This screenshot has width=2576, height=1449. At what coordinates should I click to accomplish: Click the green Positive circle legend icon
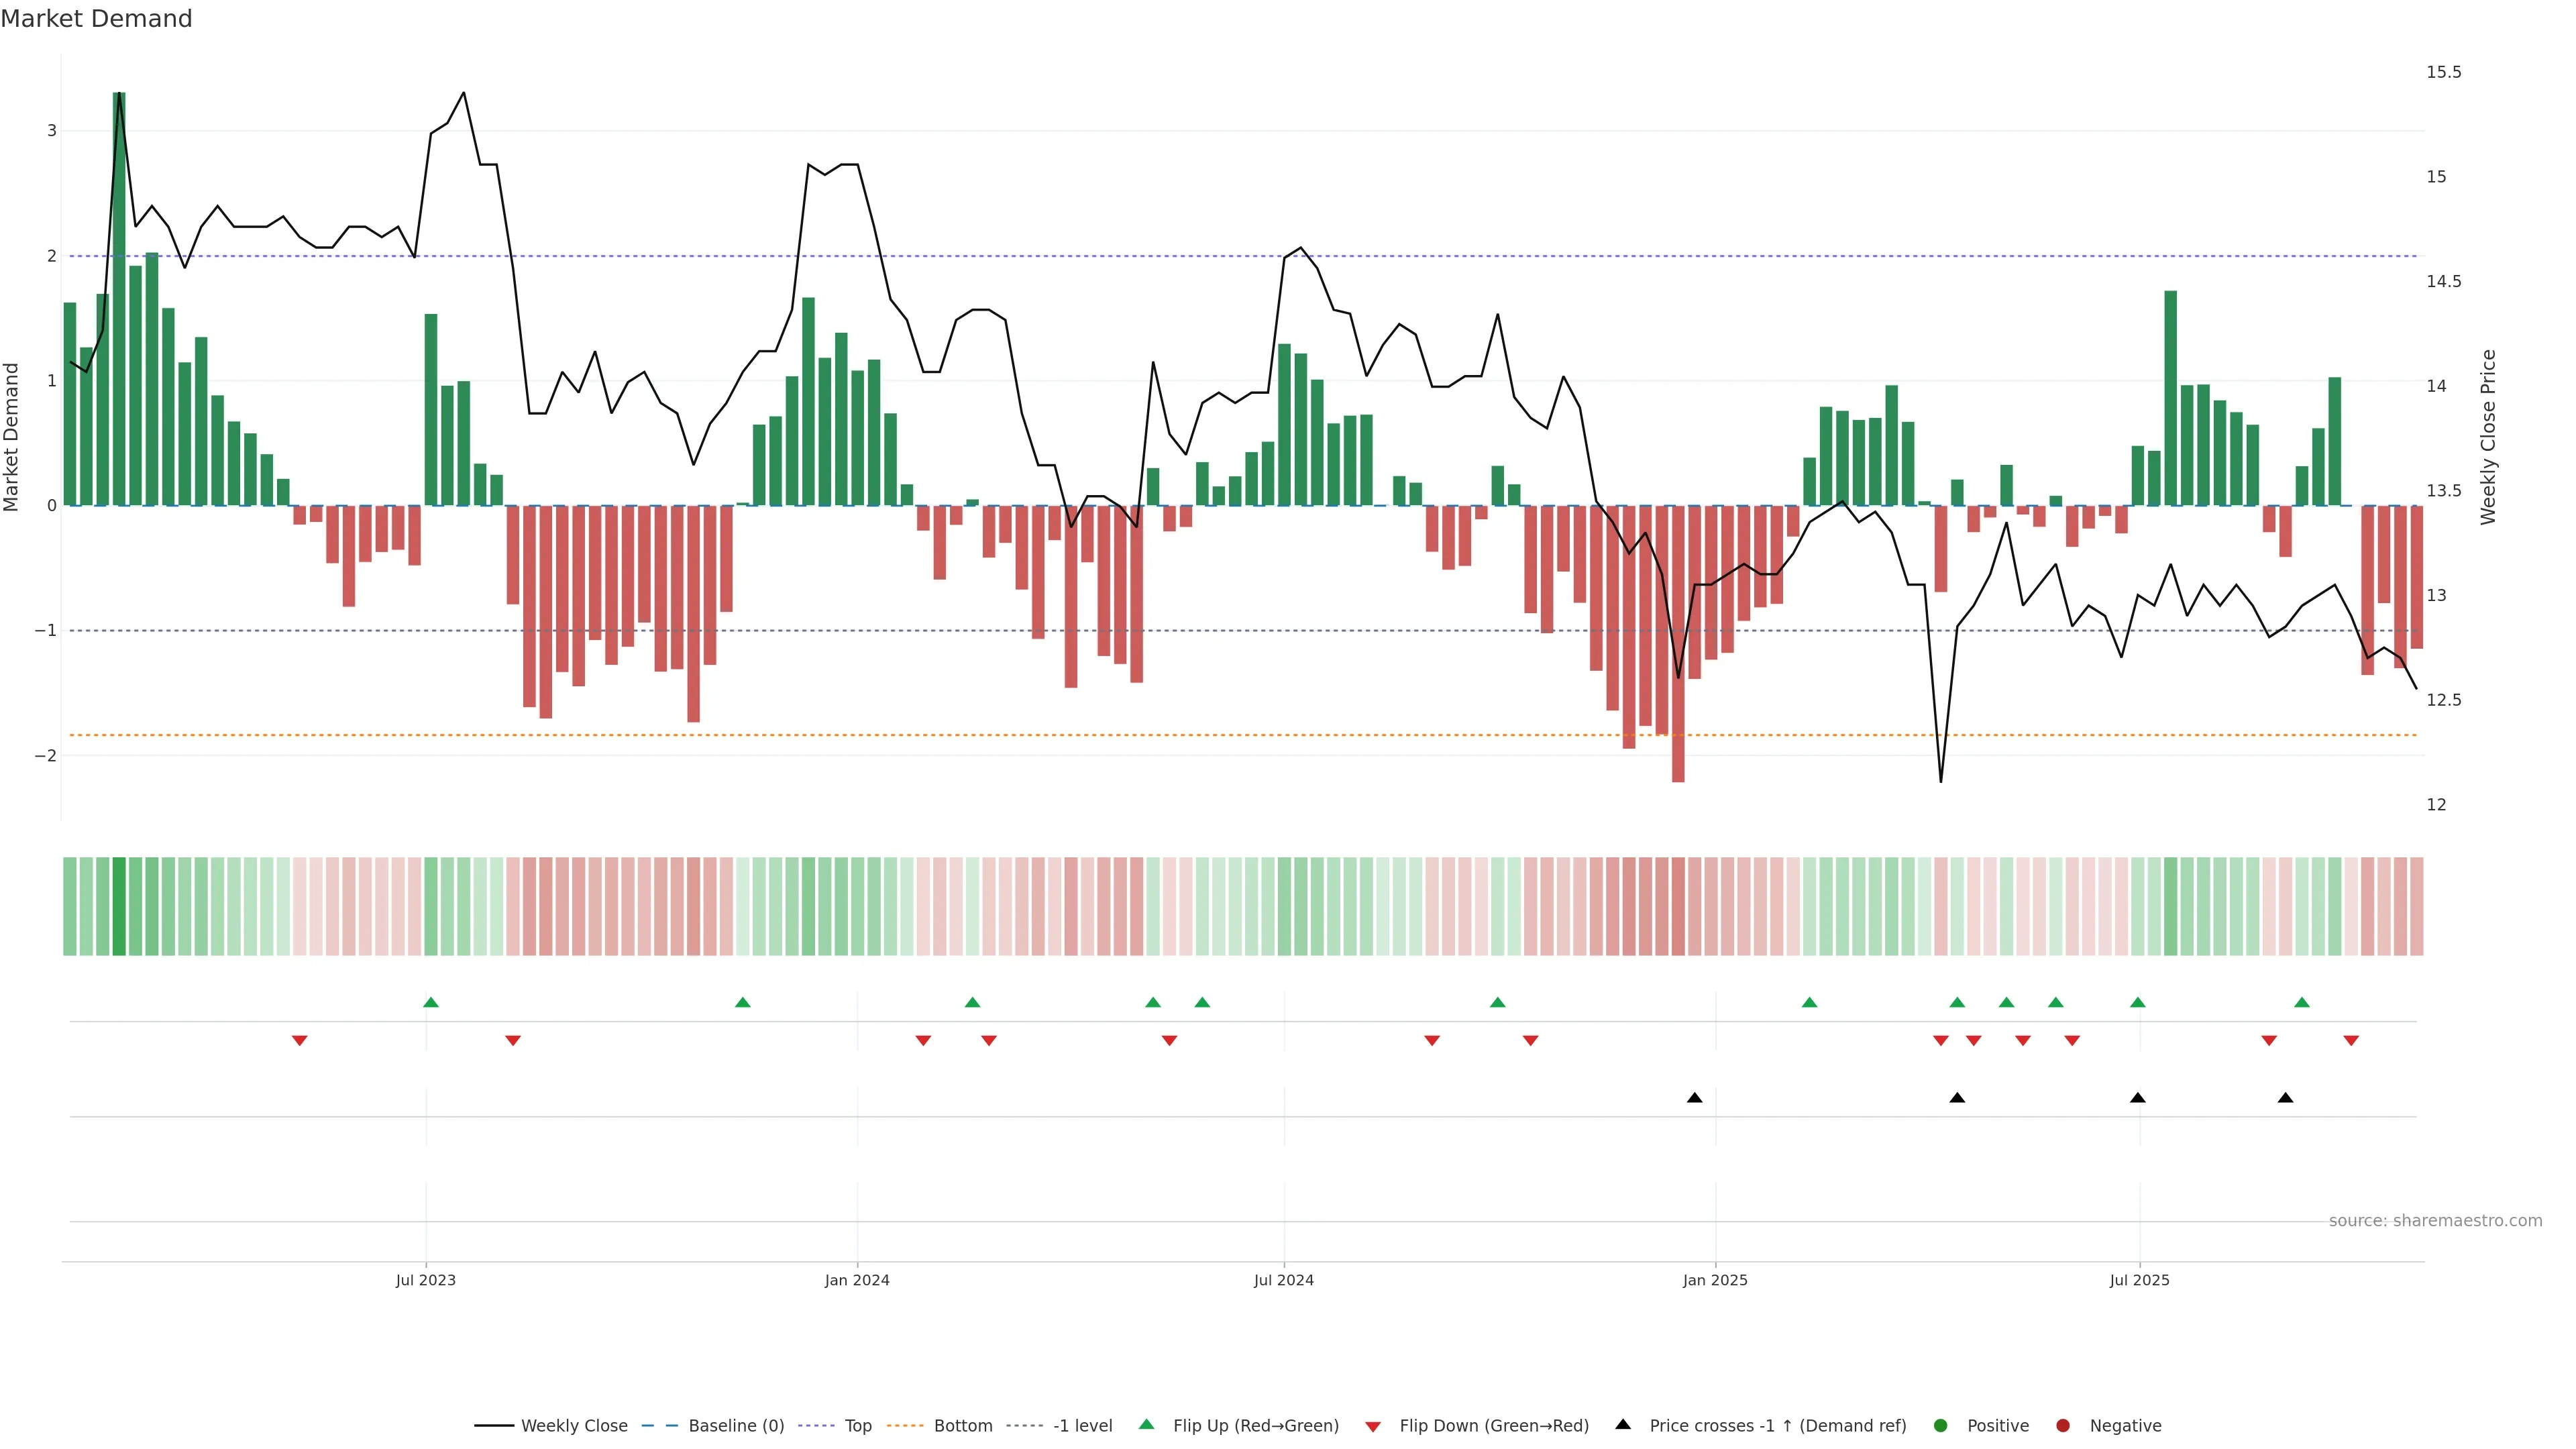coord(1940,1425)
